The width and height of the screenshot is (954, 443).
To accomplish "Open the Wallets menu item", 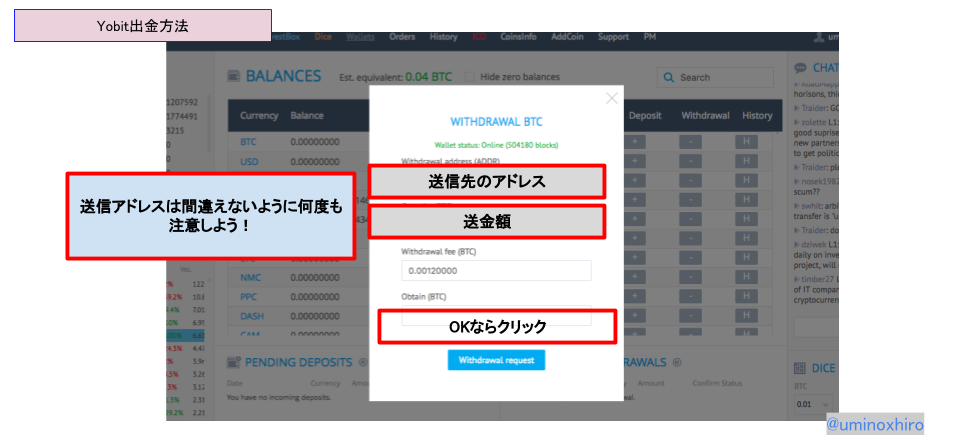I will click(360, 37).
